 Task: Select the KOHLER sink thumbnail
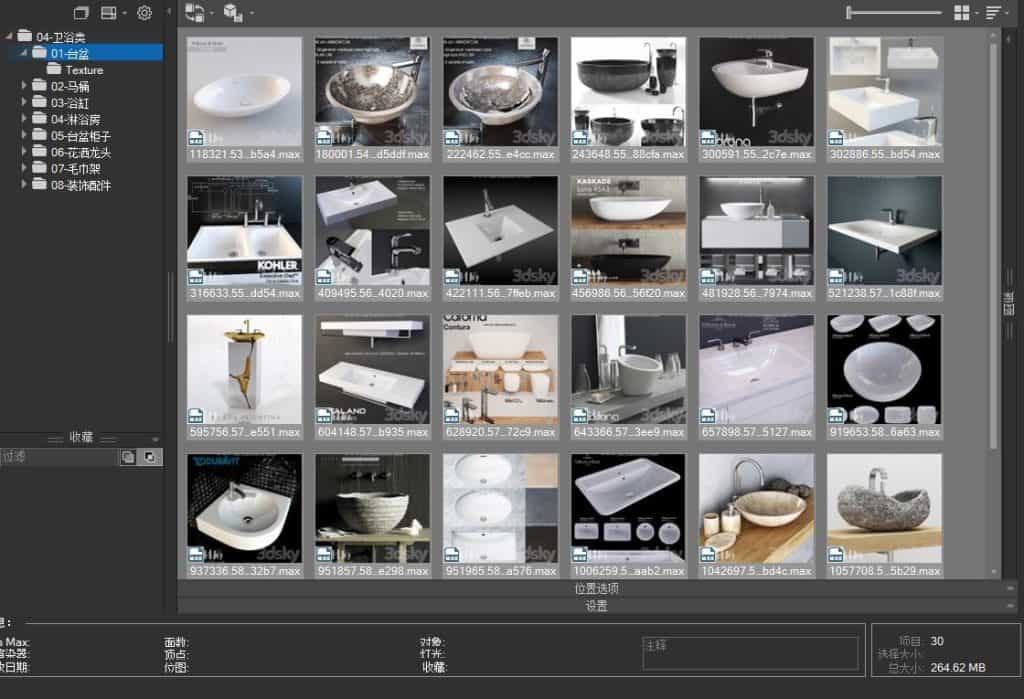pyautogui.click(x=244, y=232)
